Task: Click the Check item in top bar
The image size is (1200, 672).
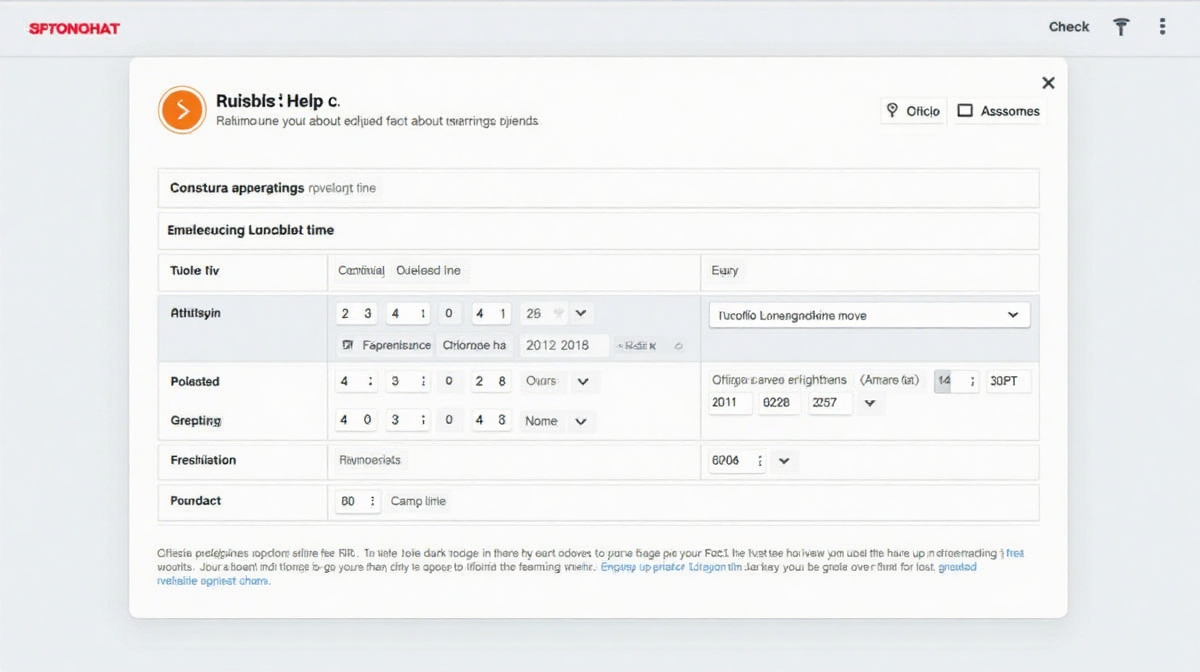Action: (x=1068, y=27)
